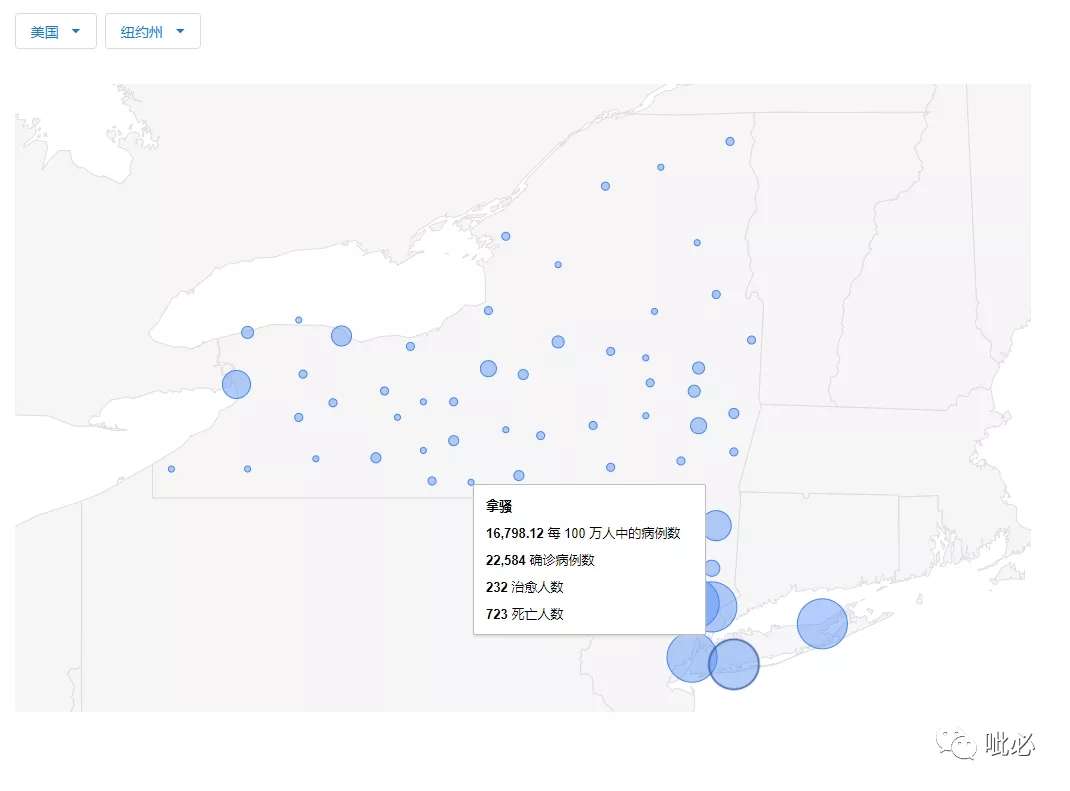Open the 美国 country dropdown

56,31
